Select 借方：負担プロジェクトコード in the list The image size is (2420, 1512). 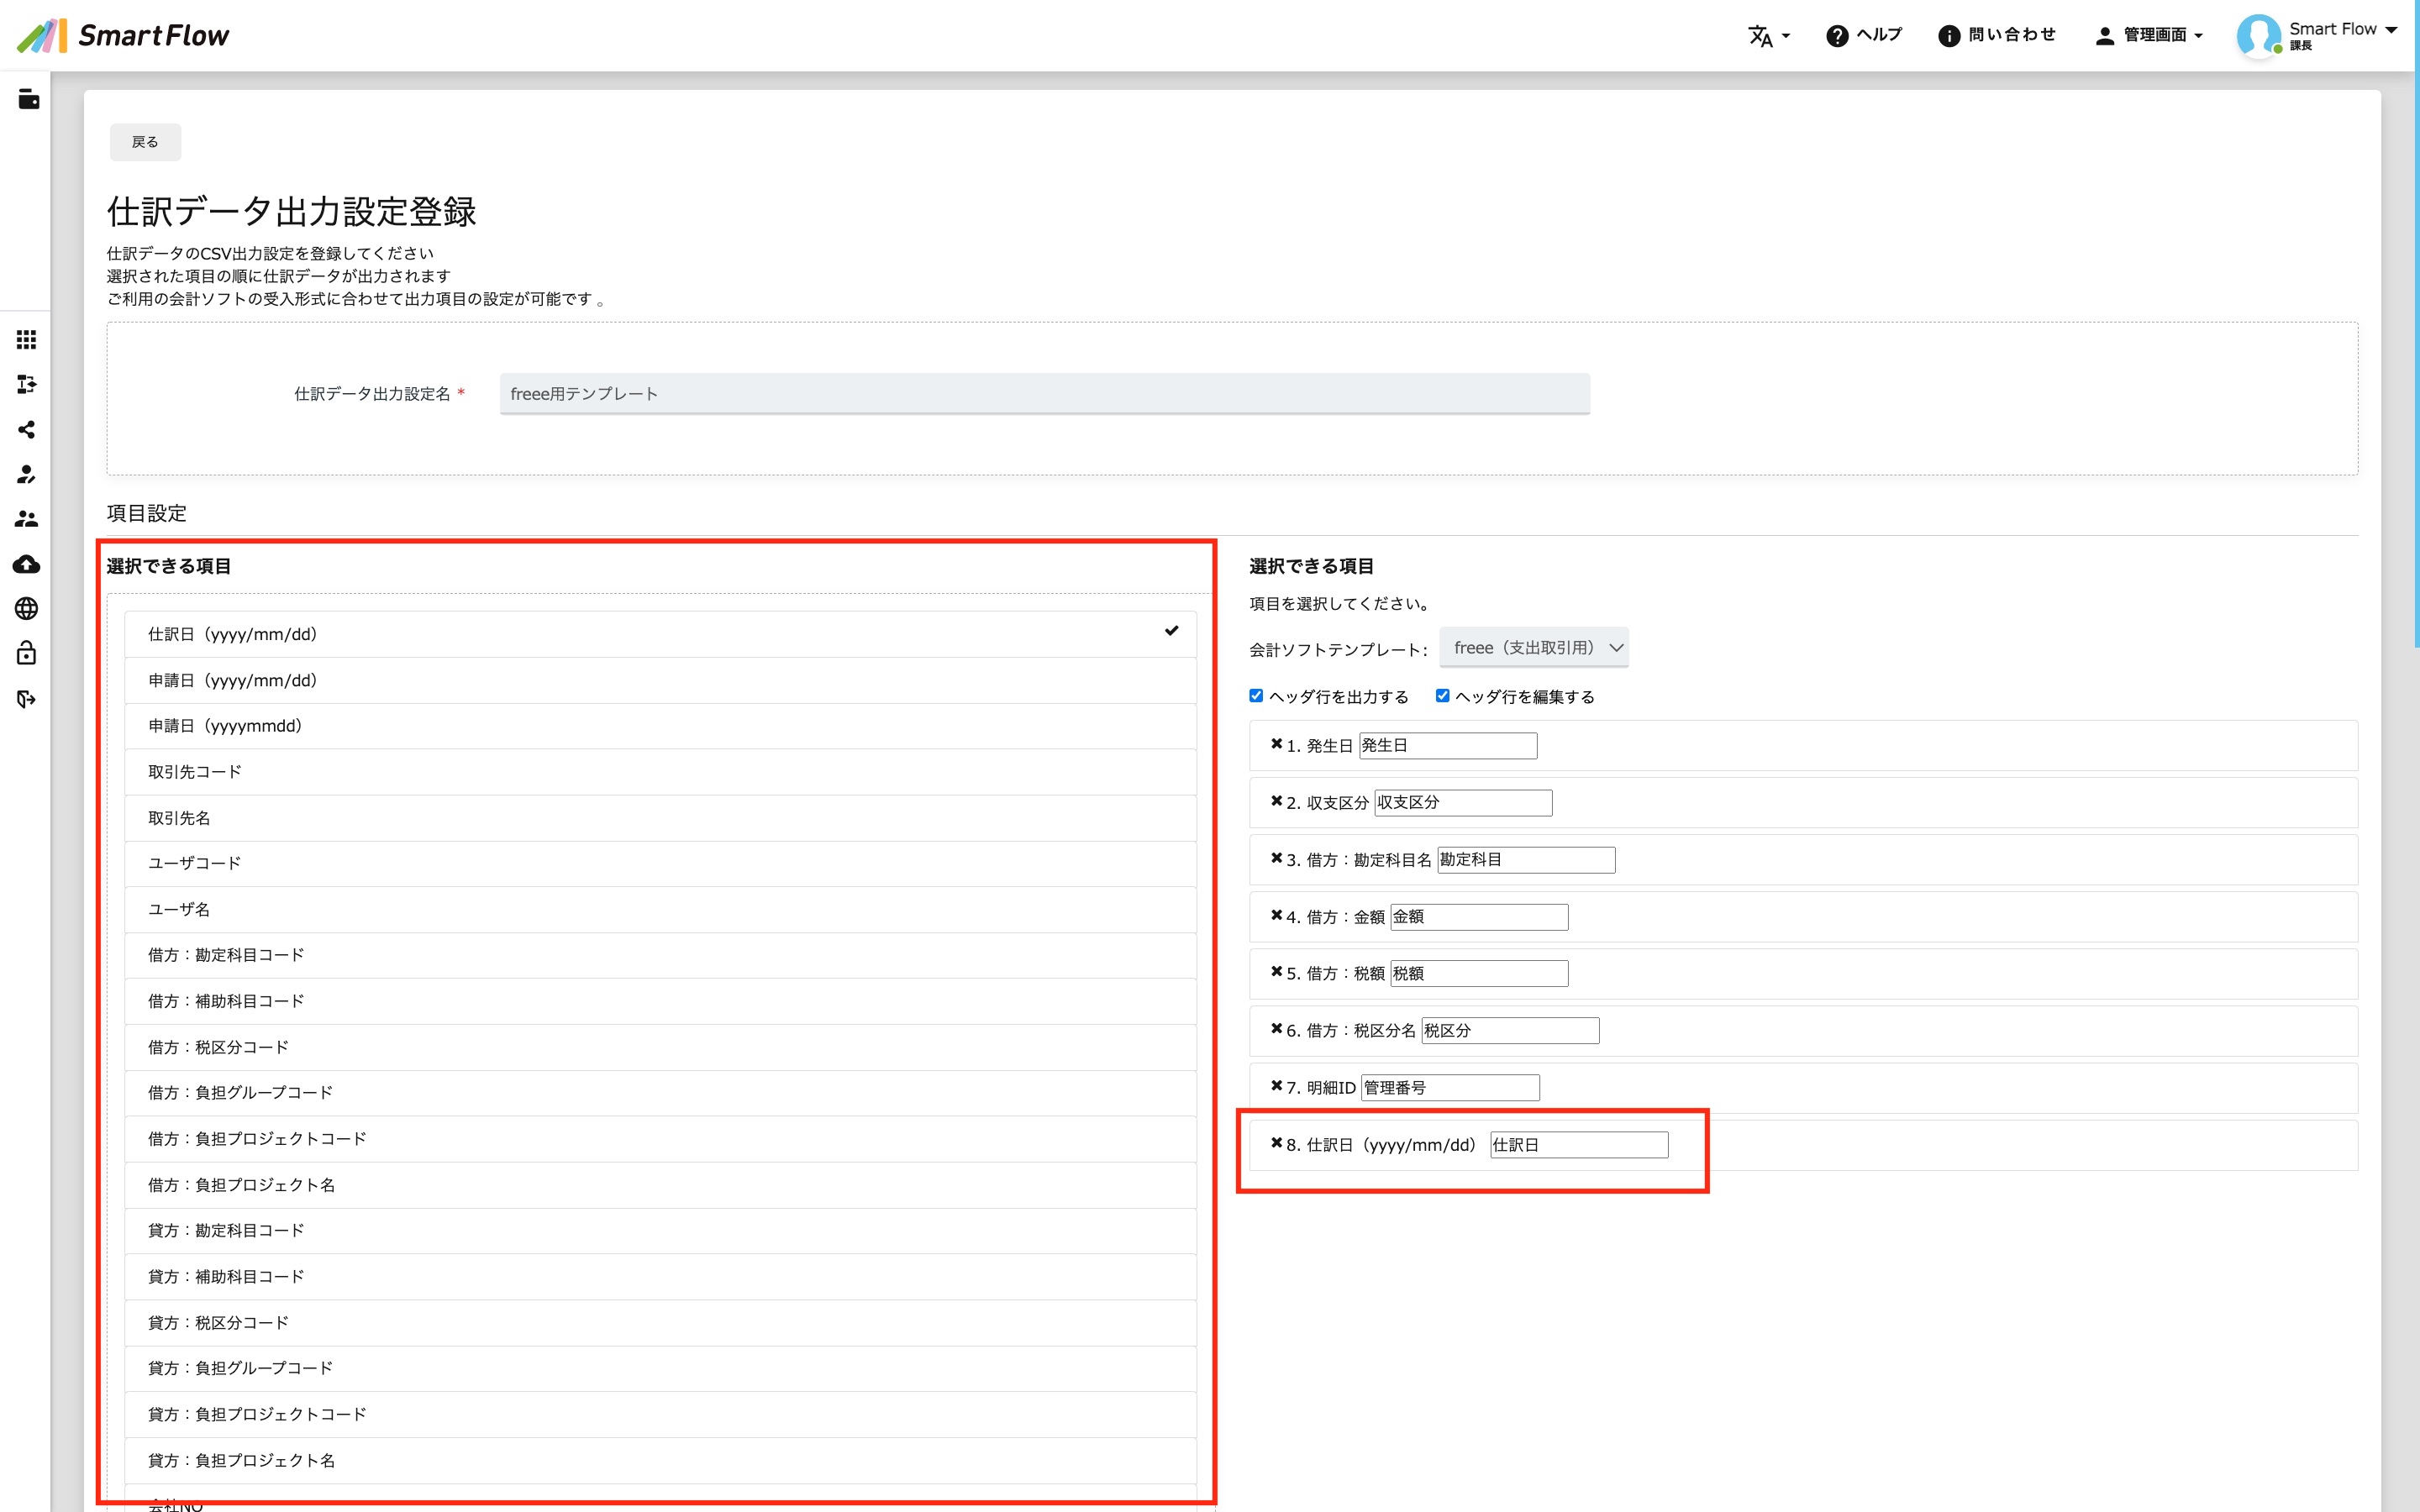(x=660, y=1139)
